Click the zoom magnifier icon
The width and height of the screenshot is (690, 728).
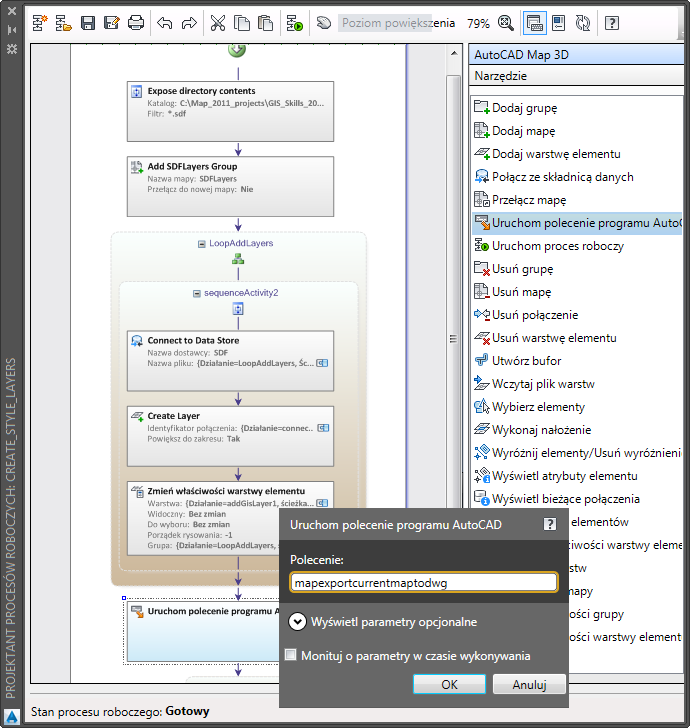click(x=505, y=23)
